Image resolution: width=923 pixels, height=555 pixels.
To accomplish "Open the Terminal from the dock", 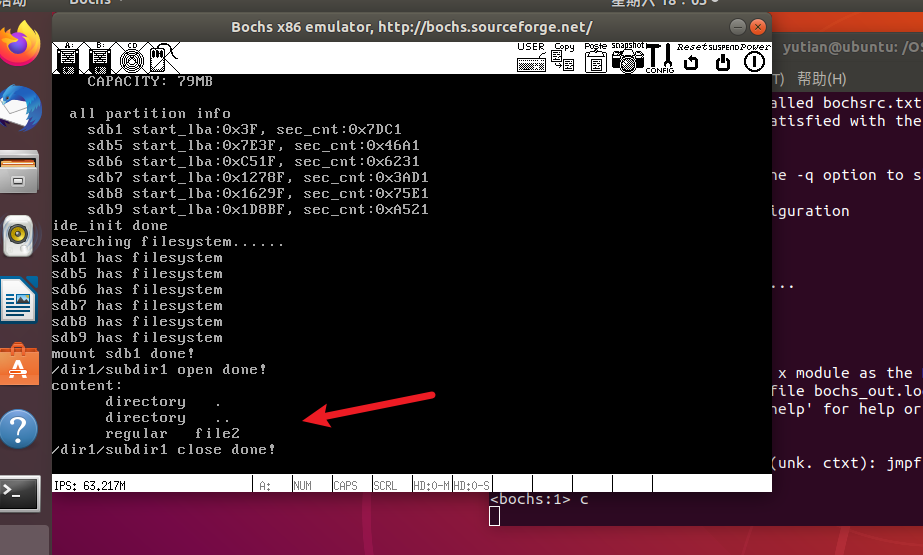I will [20, 491].
